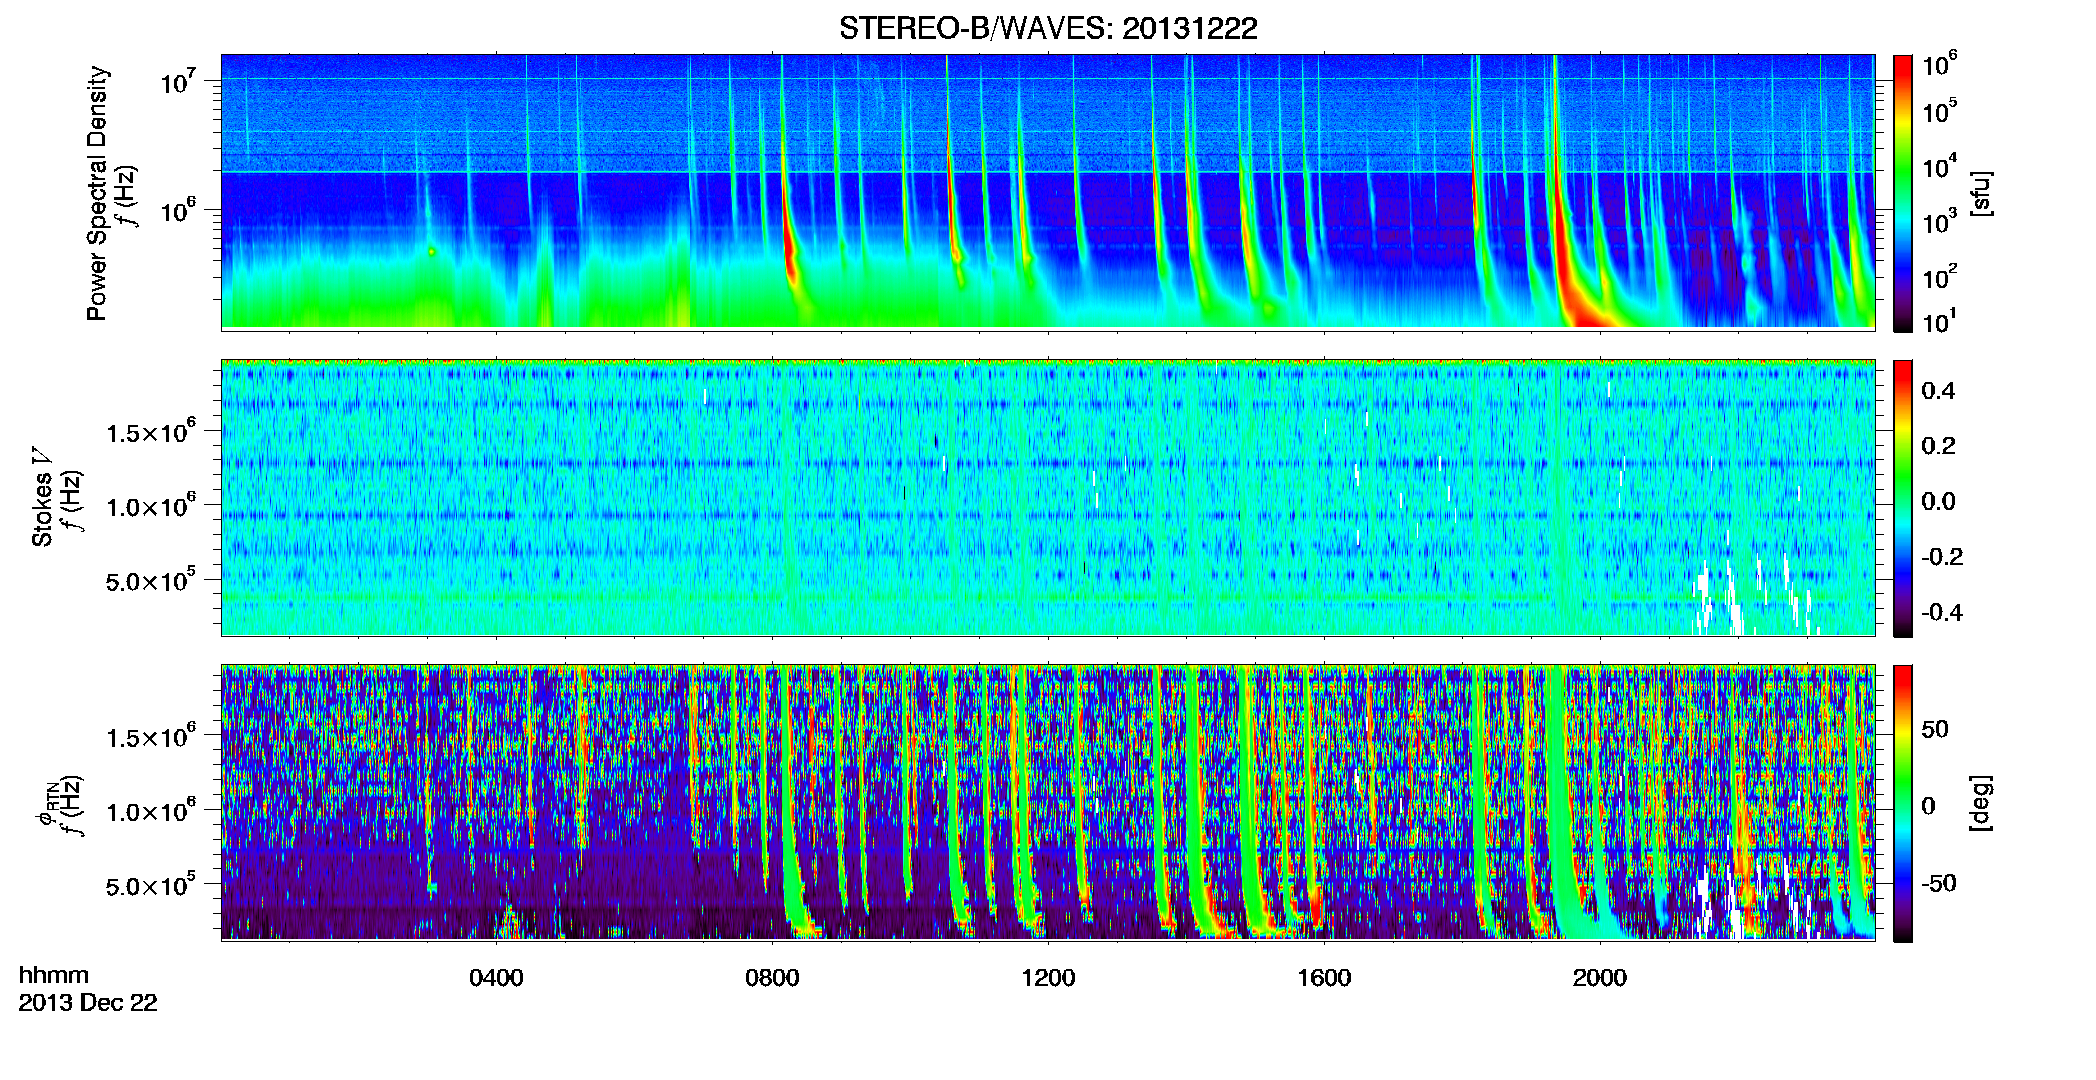Click the -0.4 Stokes V colorbar tick label
The width and height of the screenshot is (2096, 1080).
[1941, 612]
